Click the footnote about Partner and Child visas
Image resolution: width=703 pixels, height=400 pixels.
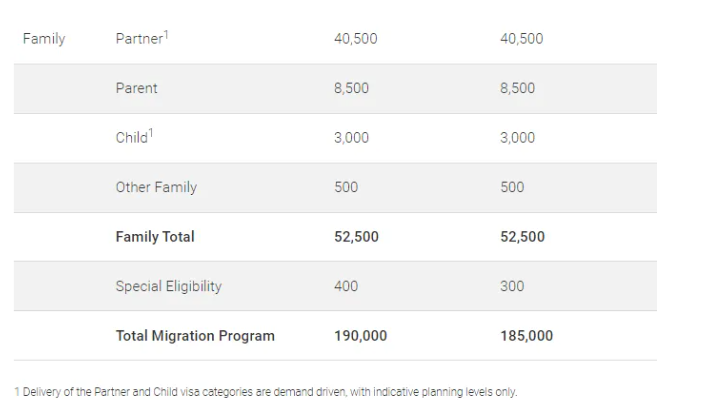coord(265,392)
